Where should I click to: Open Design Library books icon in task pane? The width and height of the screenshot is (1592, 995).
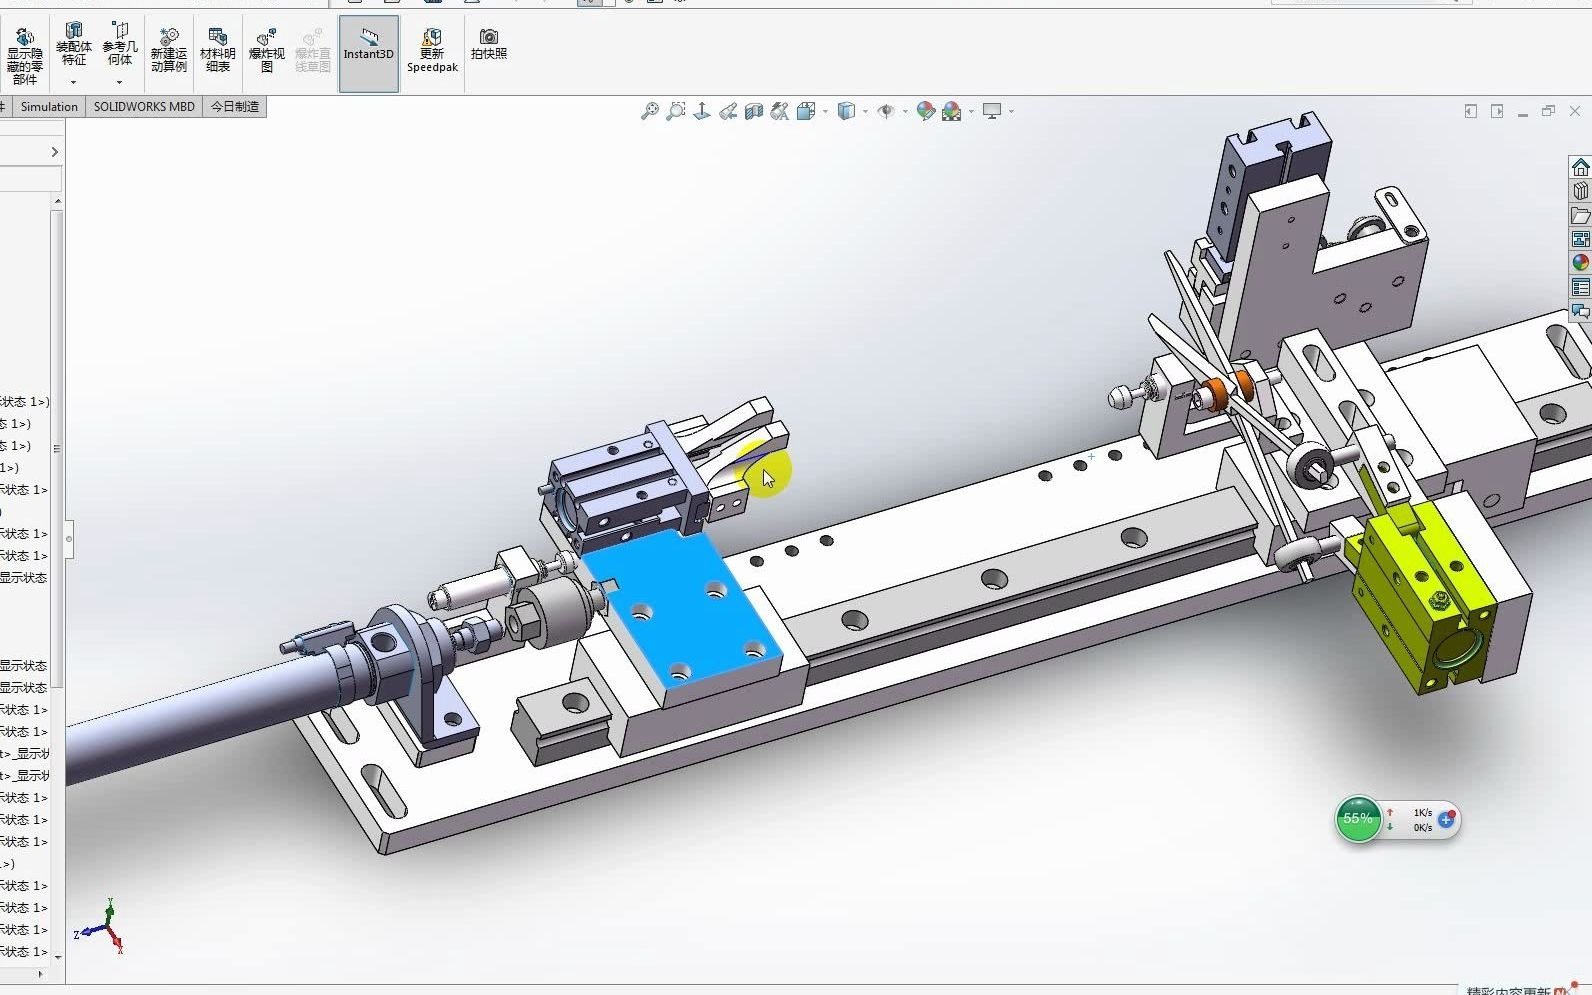click(1580, 191)
